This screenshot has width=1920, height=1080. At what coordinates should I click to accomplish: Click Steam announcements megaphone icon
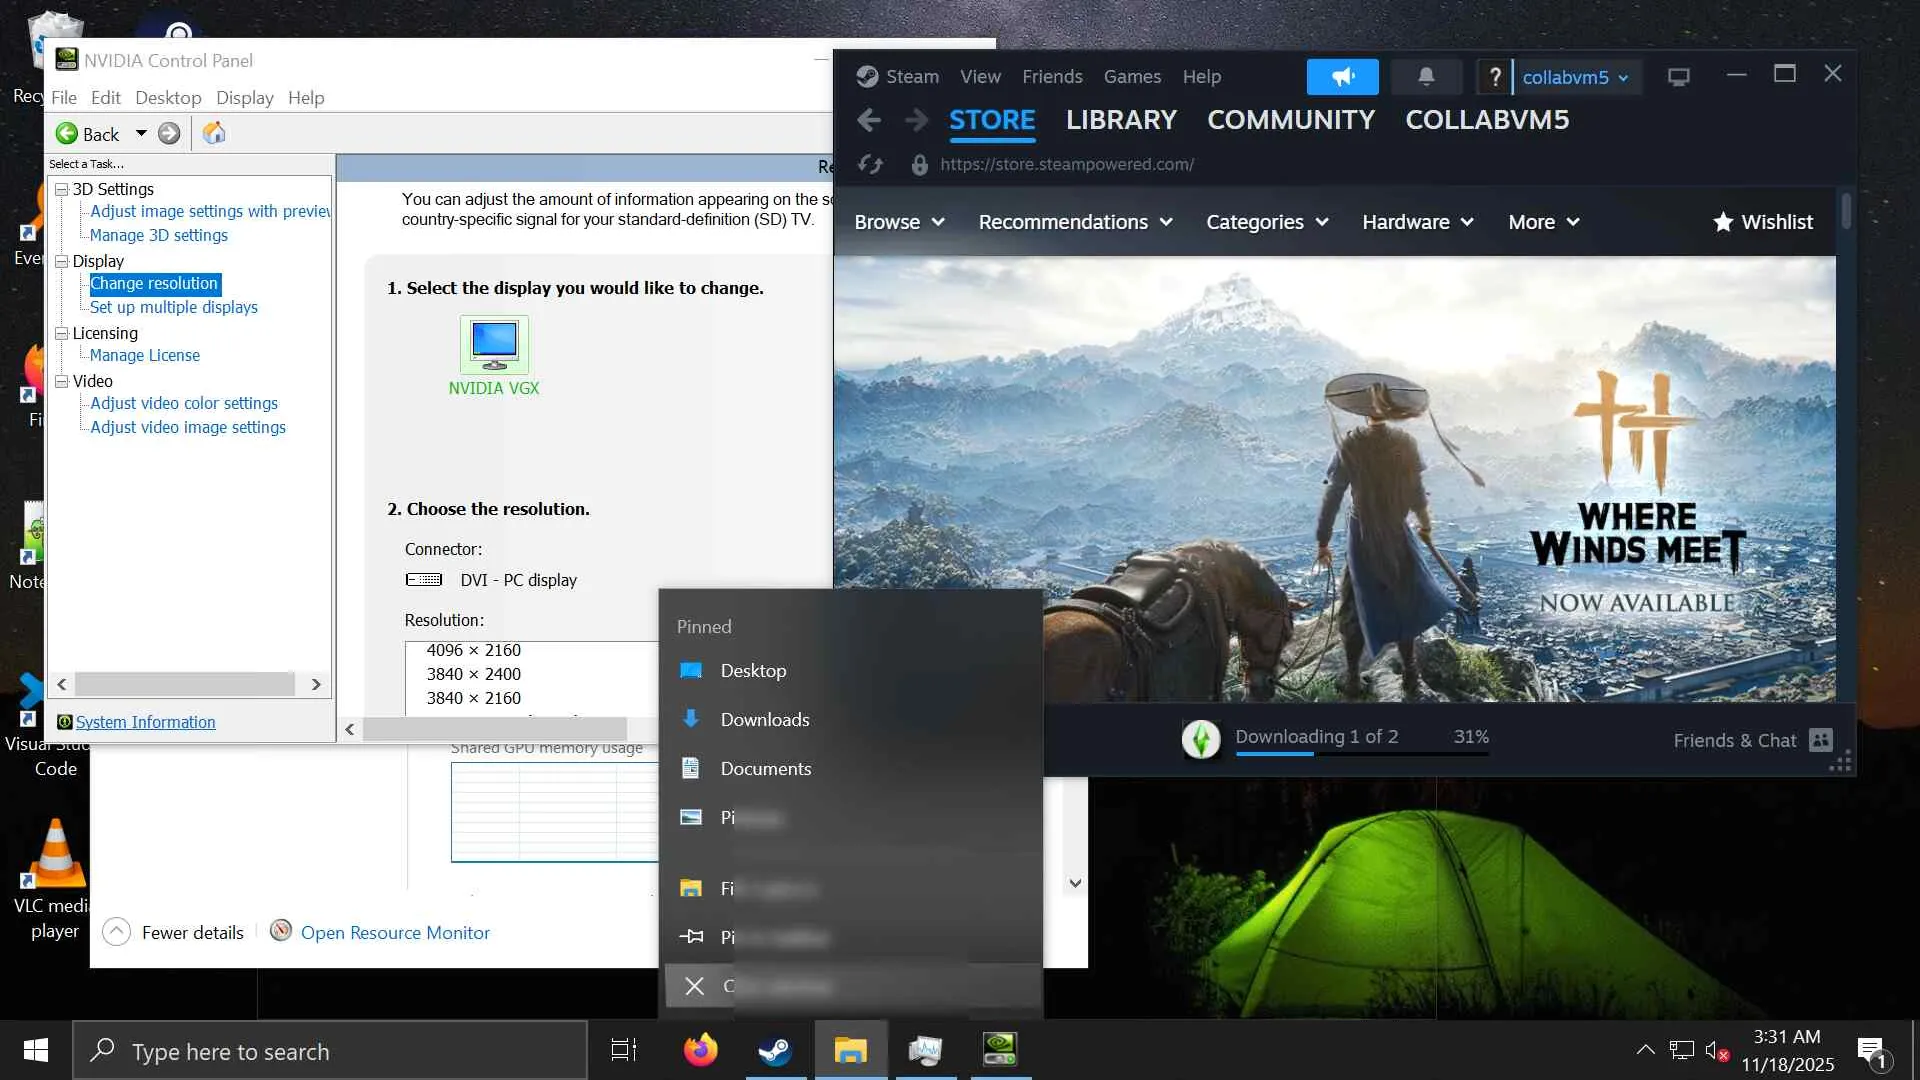pyautogui.click(x=1342, y=77)
